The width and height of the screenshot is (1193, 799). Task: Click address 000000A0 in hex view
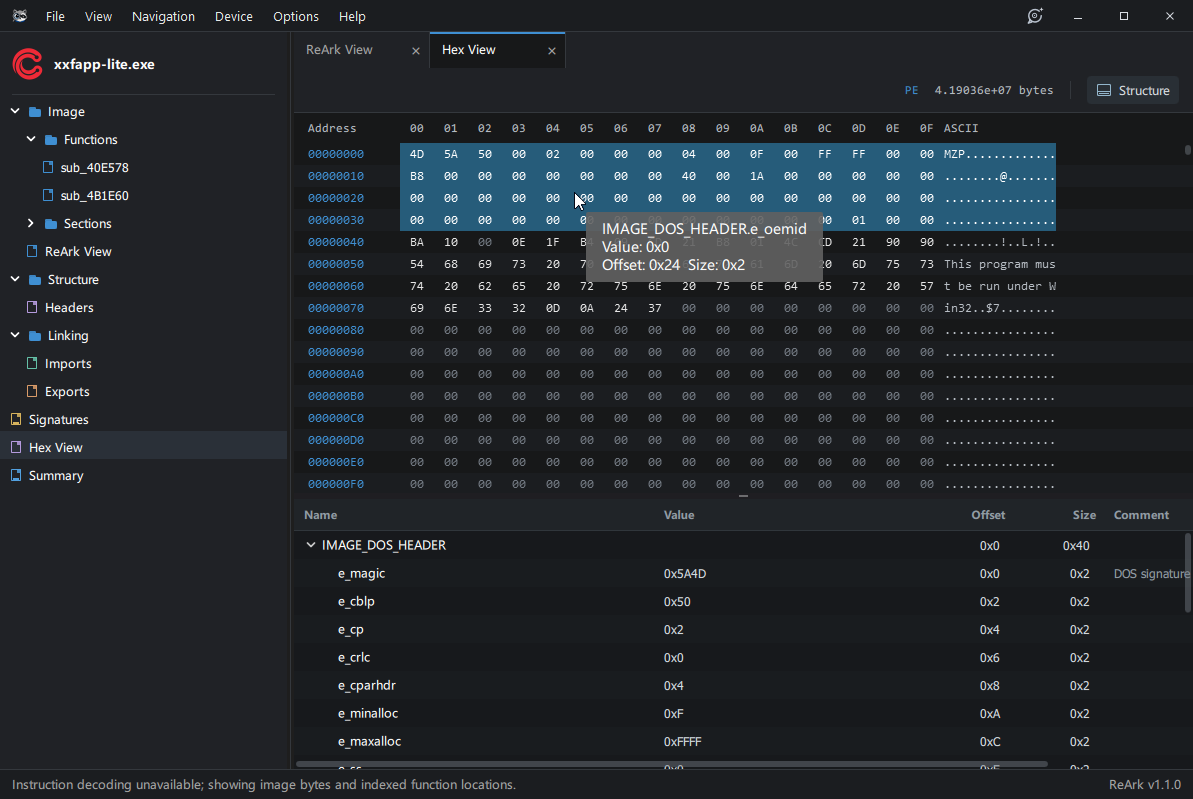click(336, 374)
